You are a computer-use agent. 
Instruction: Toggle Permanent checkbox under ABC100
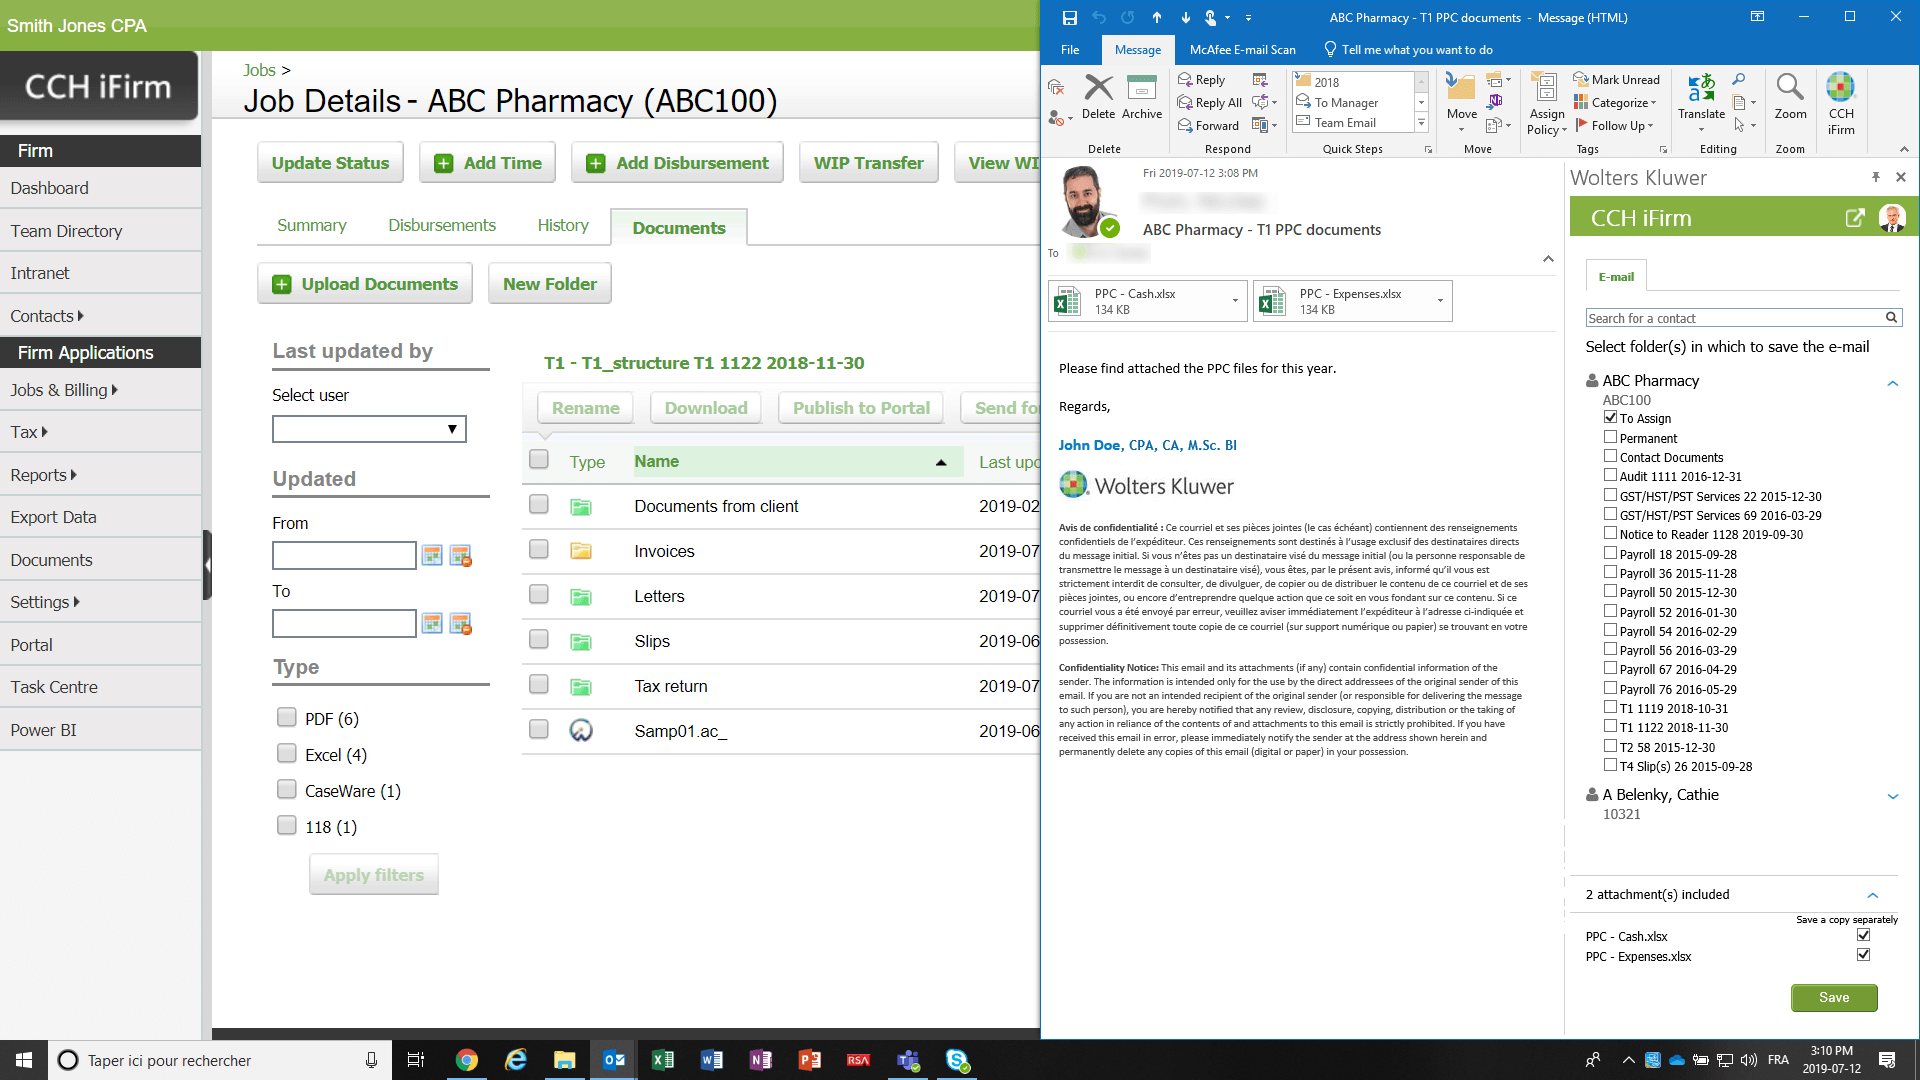1611,436
